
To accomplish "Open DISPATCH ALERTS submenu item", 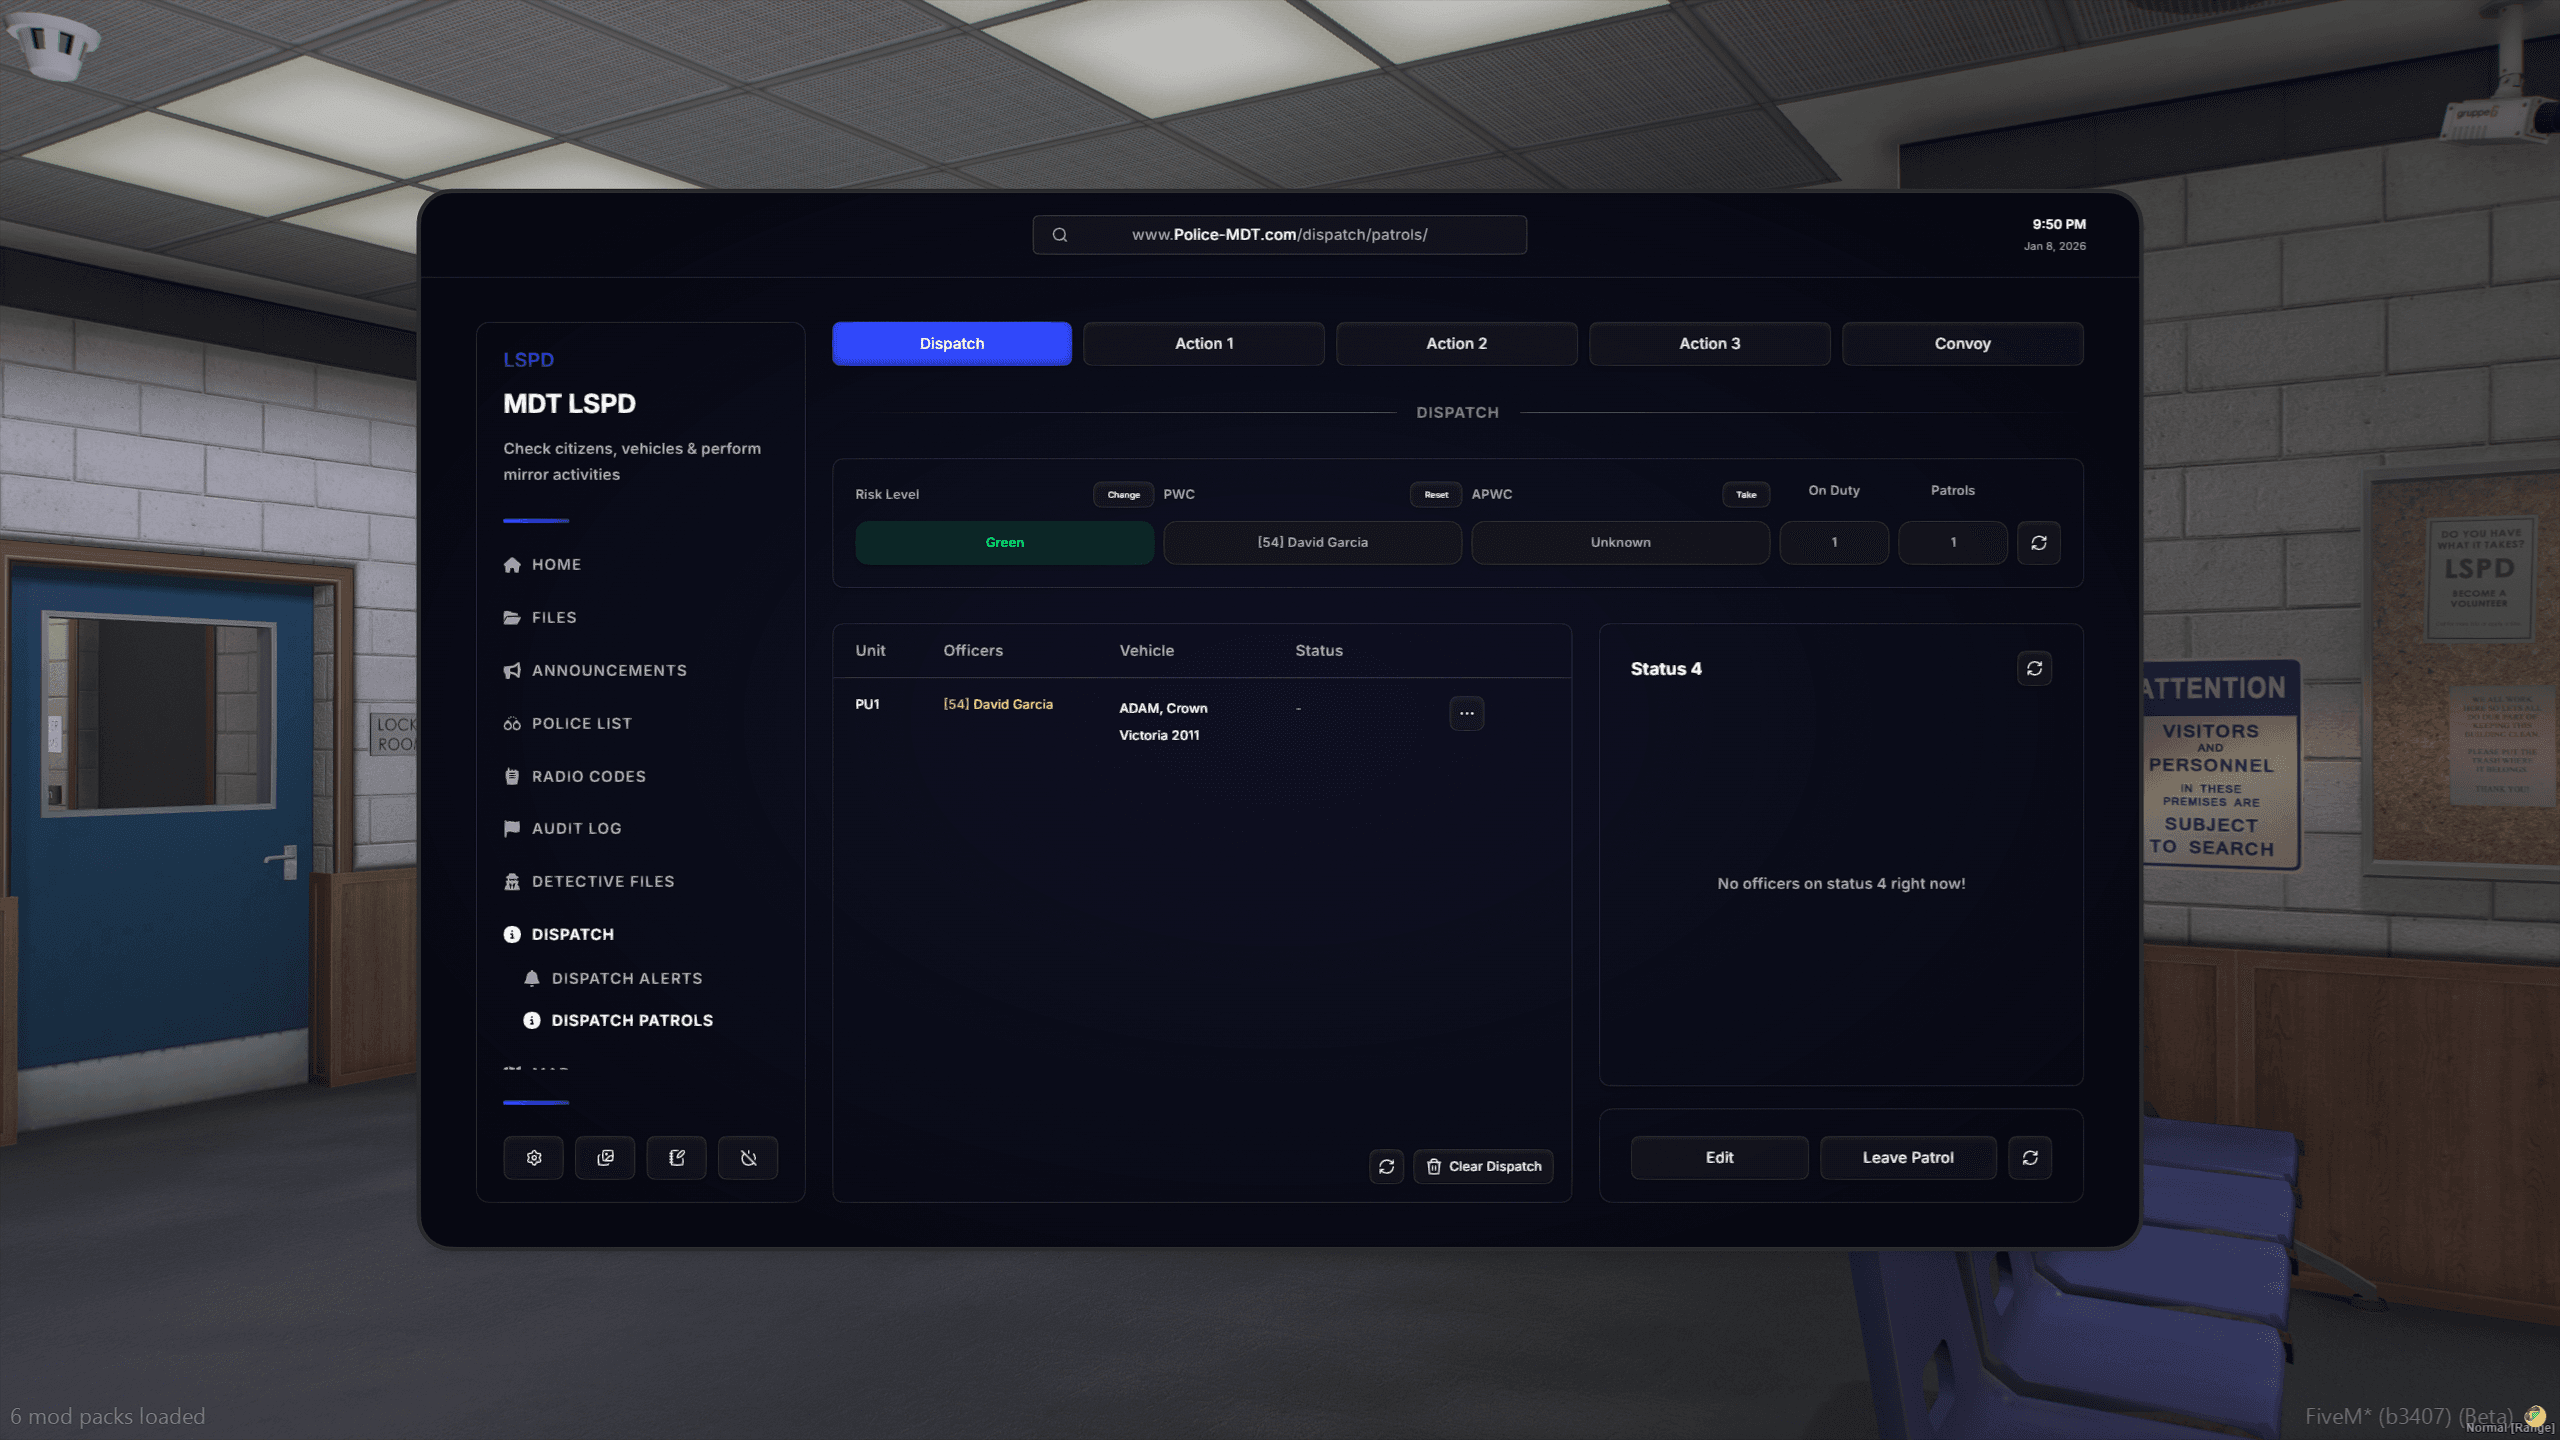I will tap(613, 978).
